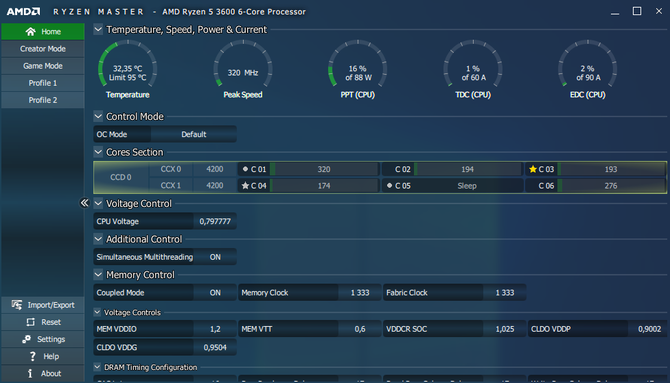Switch to Game Mode

pyautogui.click(x=43, y=66)
